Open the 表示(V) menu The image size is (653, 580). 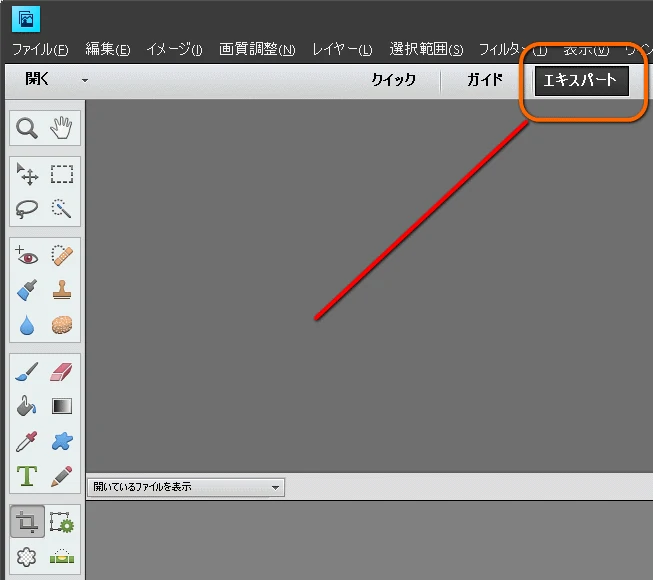point(586,50)
